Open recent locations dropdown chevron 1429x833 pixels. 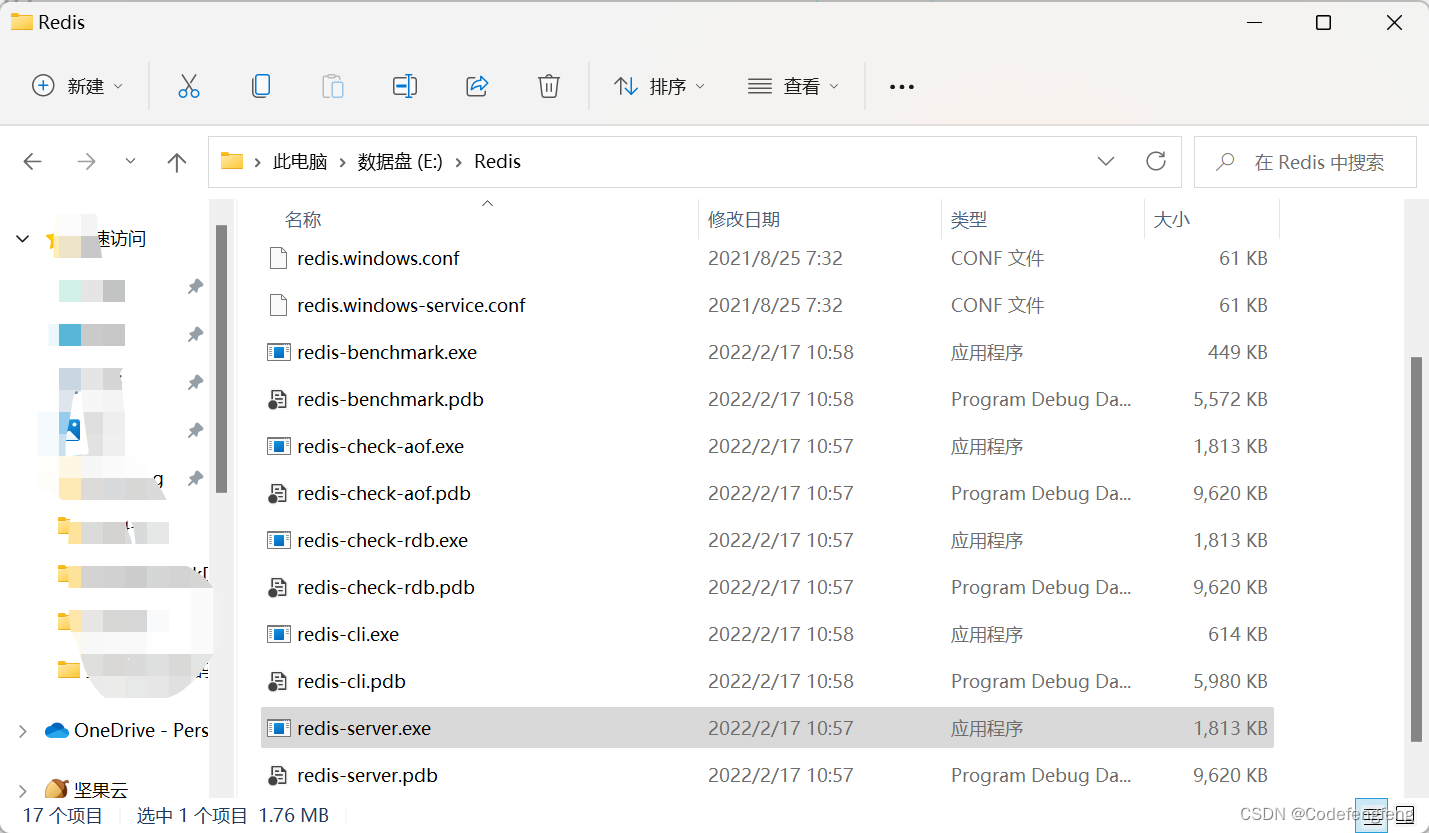(x=130, y=161)
